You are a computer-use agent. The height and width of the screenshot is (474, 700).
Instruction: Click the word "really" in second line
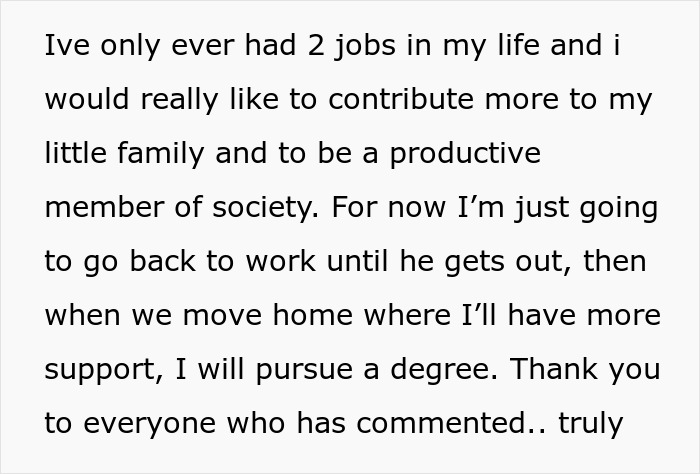point(179,101)
